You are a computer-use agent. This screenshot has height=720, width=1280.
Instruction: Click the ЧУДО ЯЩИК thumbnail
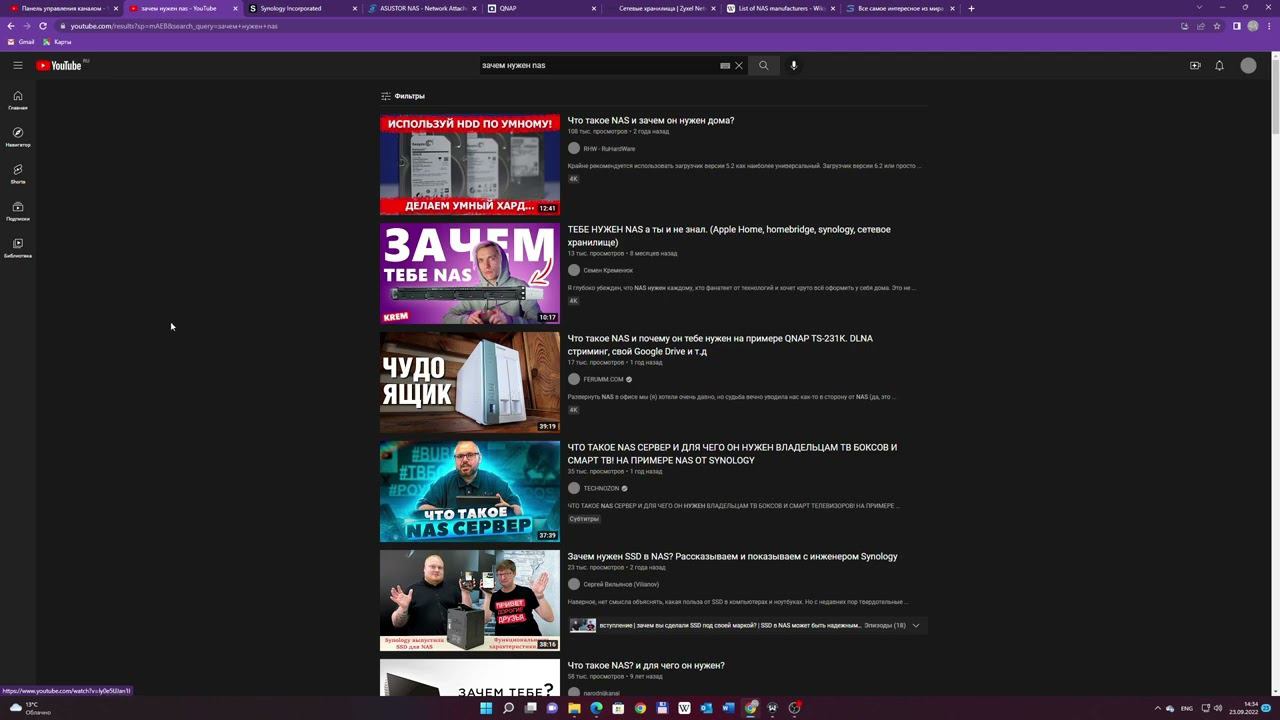(x=470, y=383)
